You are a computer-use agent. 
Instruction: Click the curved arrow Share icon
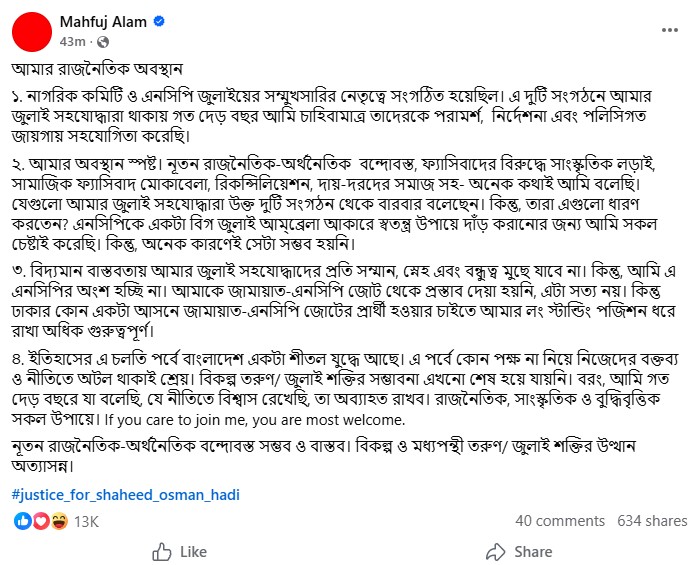coord(496,552)
